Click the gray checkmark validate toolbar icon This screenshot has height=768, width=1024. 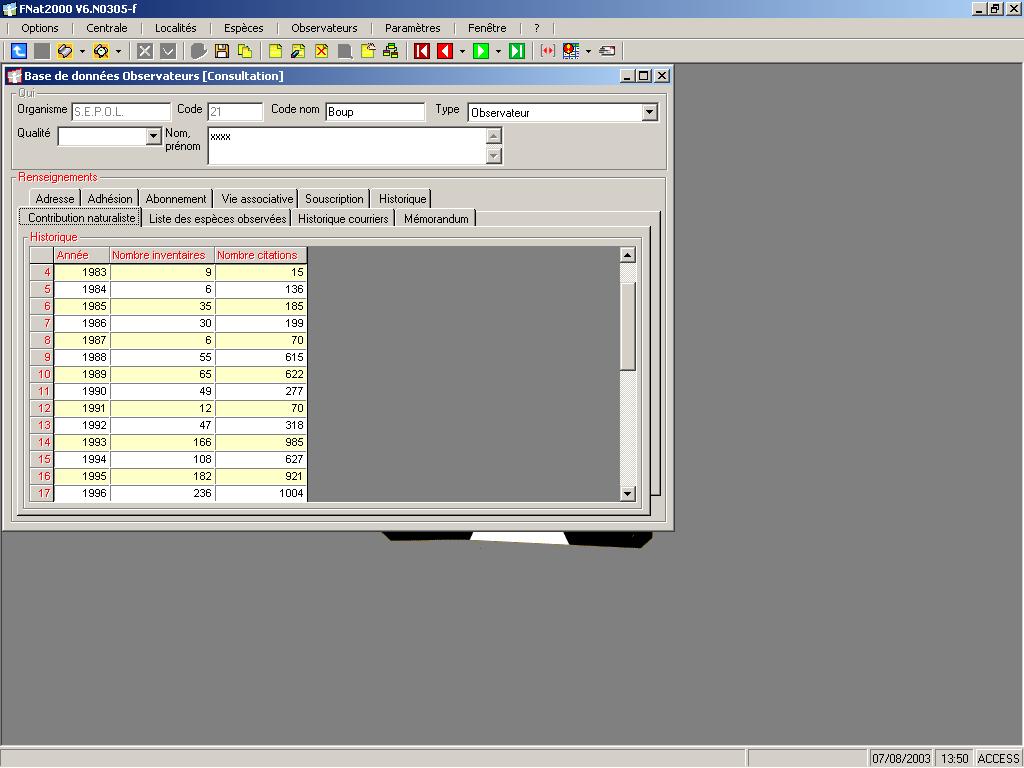point(168,51)
